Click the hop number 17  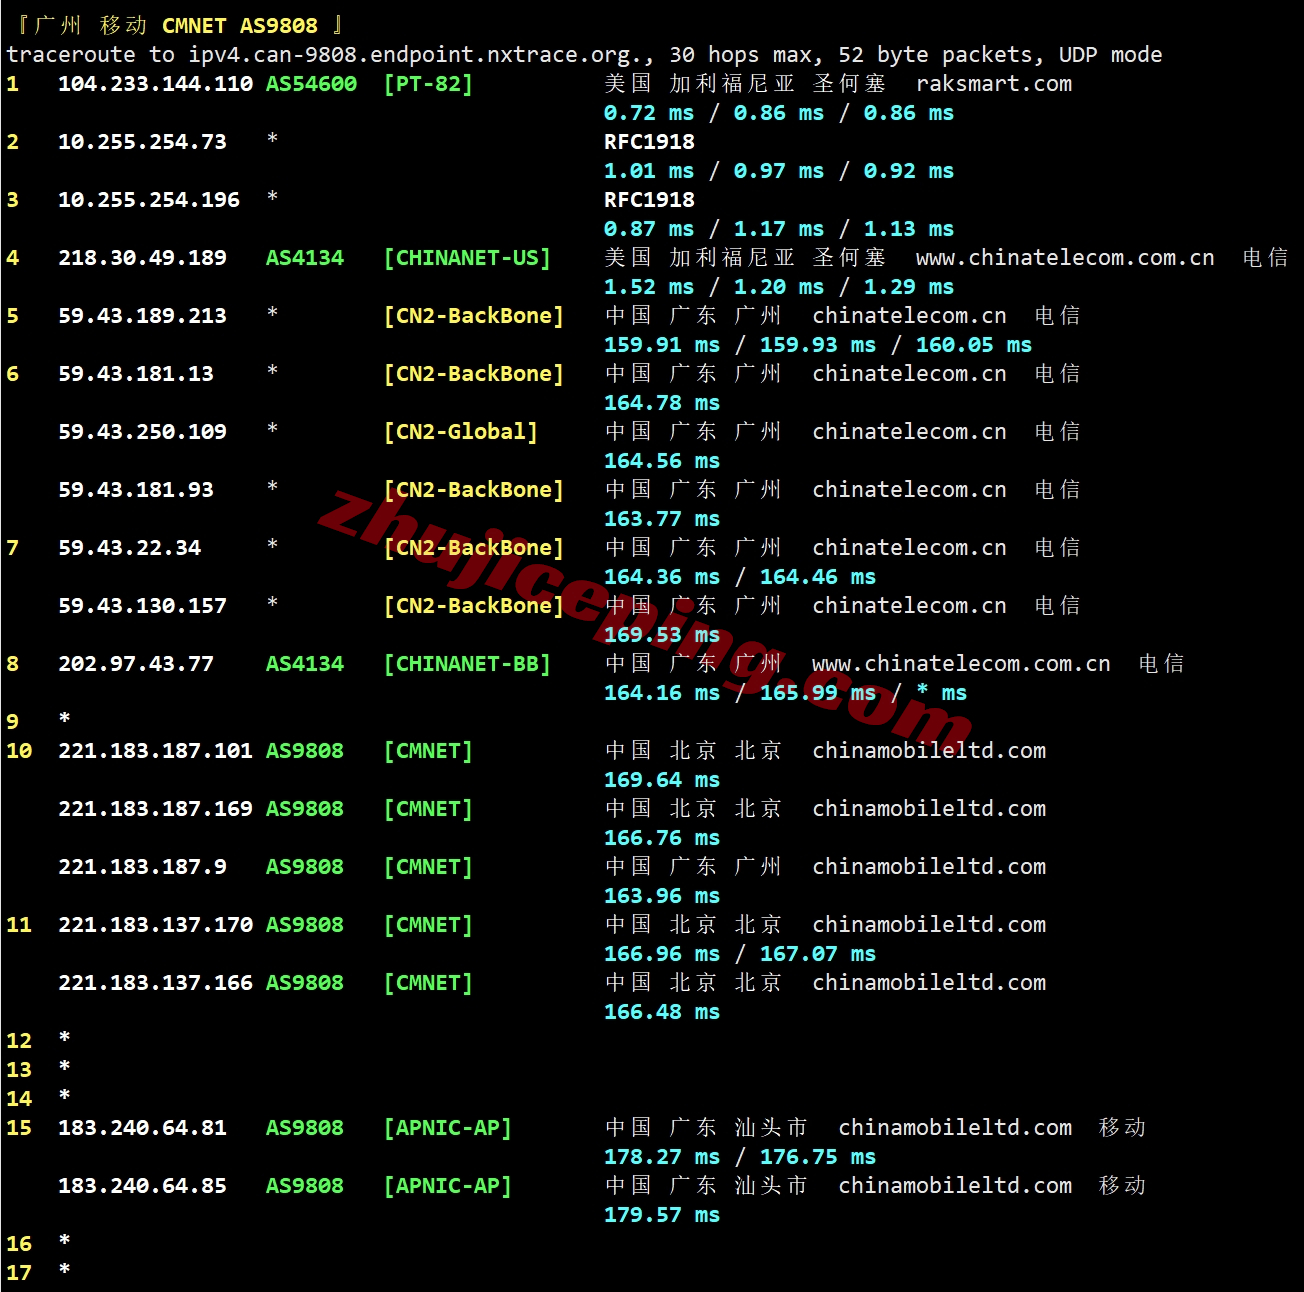click(19, 1273)
